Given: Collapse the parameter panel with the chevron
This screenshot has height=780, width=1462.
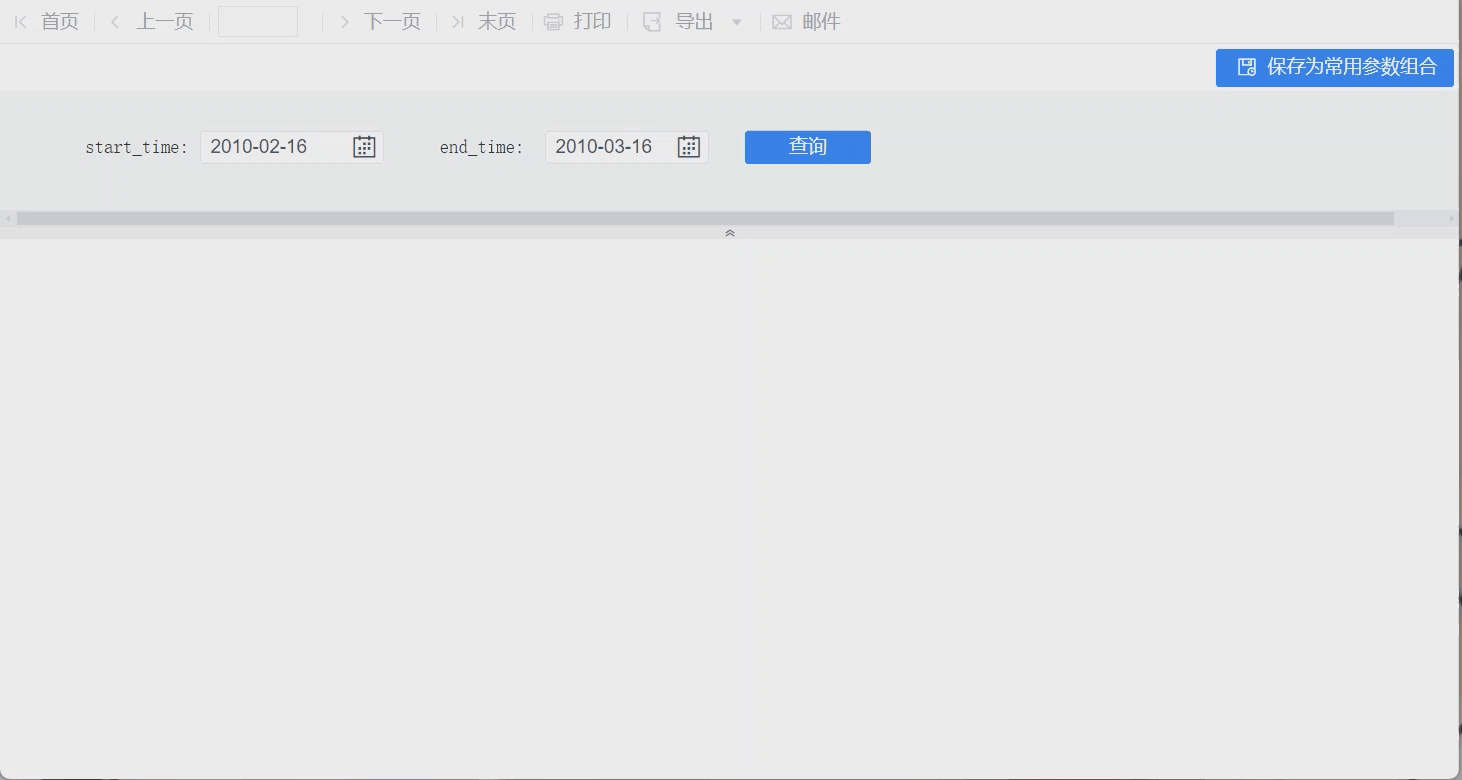Looking at the screenshot, I should pos(729,232).
